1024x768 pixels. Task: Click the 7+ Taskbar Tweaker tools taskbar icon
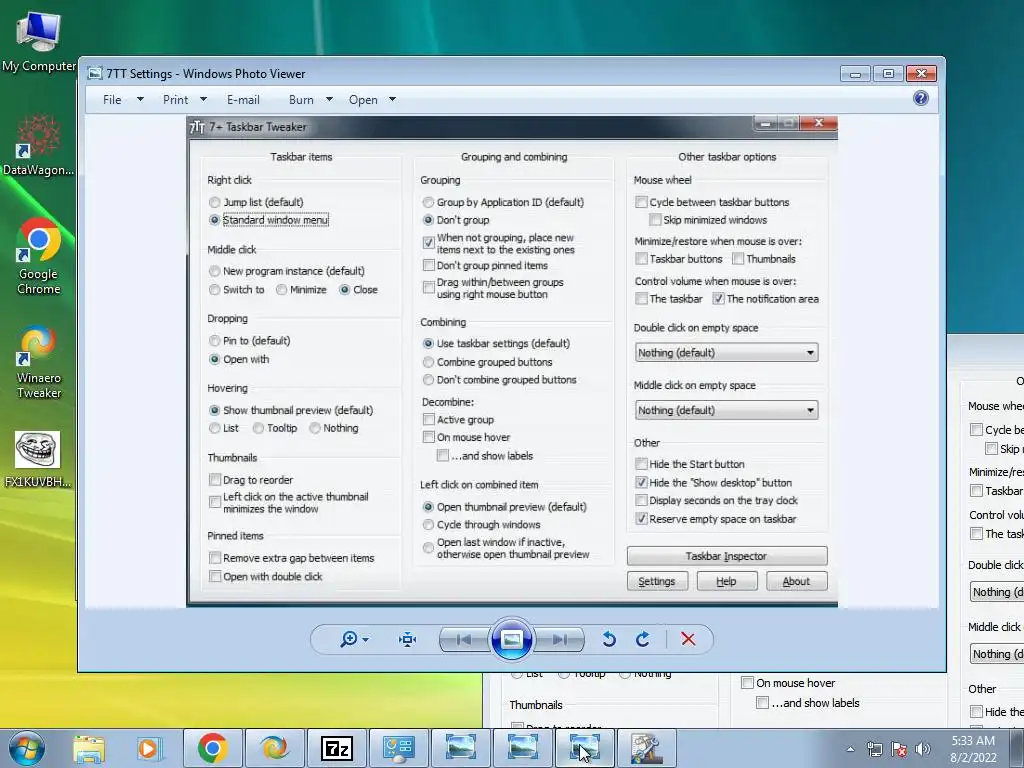(647, 748)
